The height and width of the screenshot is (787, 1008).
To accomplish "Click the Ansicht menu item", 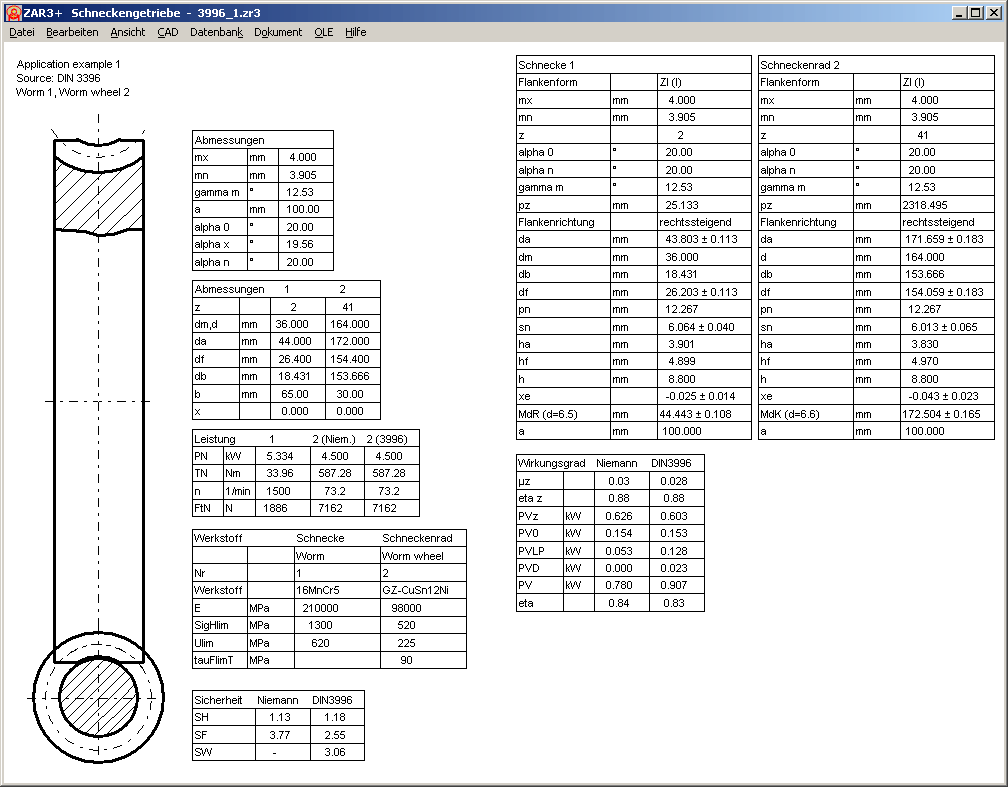I will coord(128,32).
